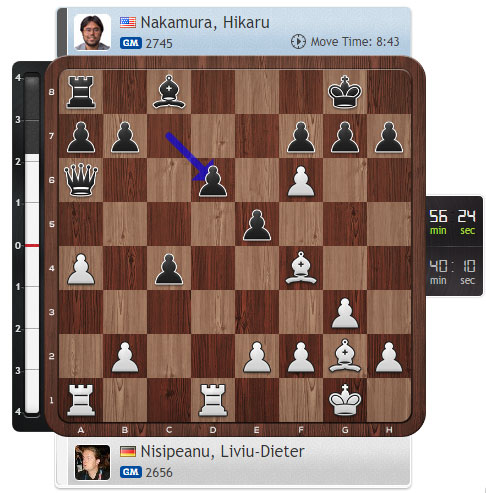
Task: Click the US flag next to Nakamura
Action: pos(128,23)
